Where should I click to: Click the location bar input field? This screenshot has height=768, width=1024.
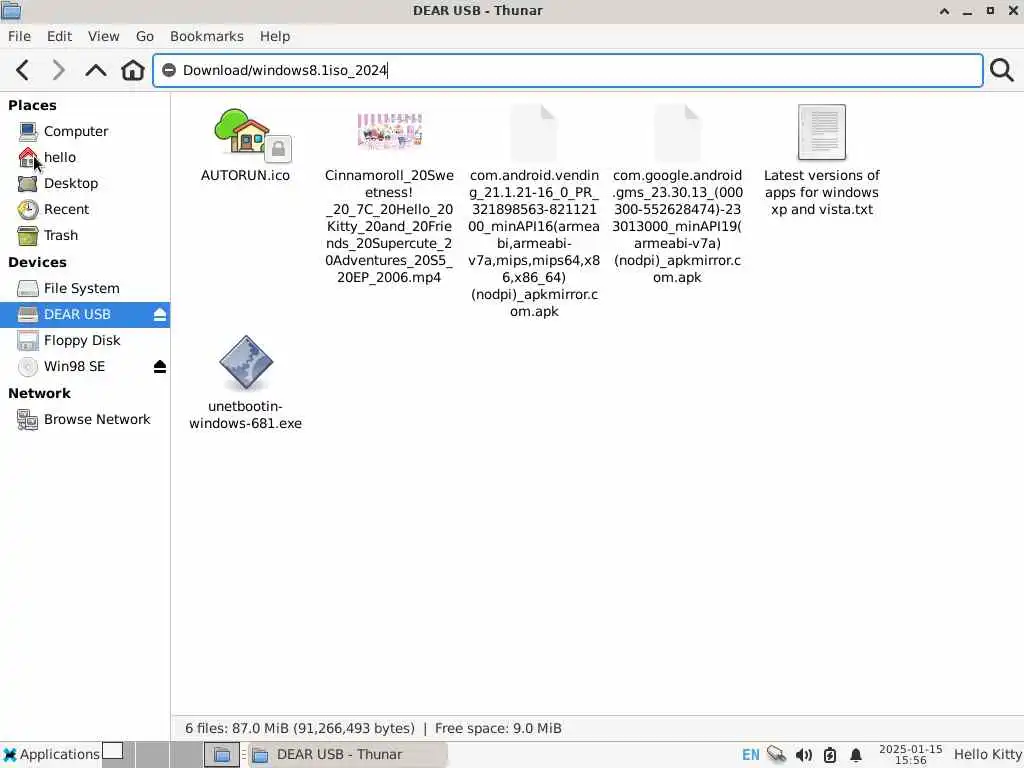568,70
